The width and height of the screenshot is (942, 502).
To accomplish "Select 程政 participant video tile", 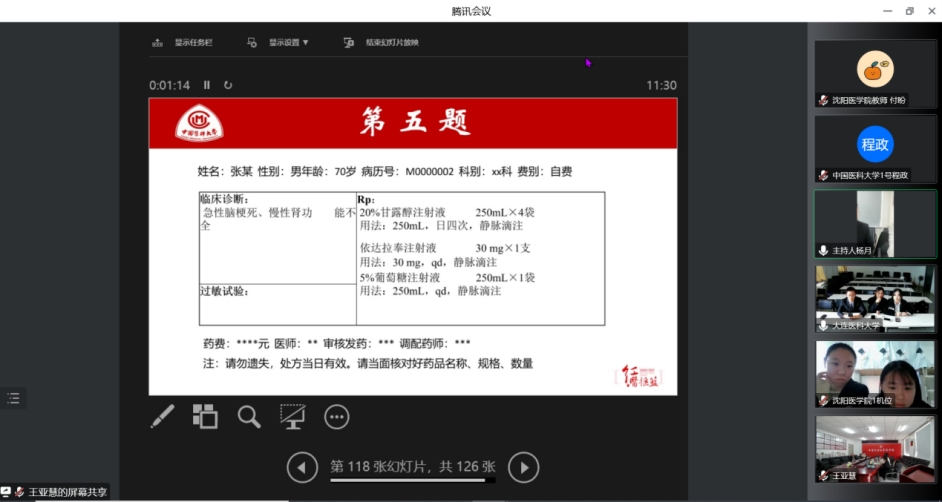I will [875, 144].
